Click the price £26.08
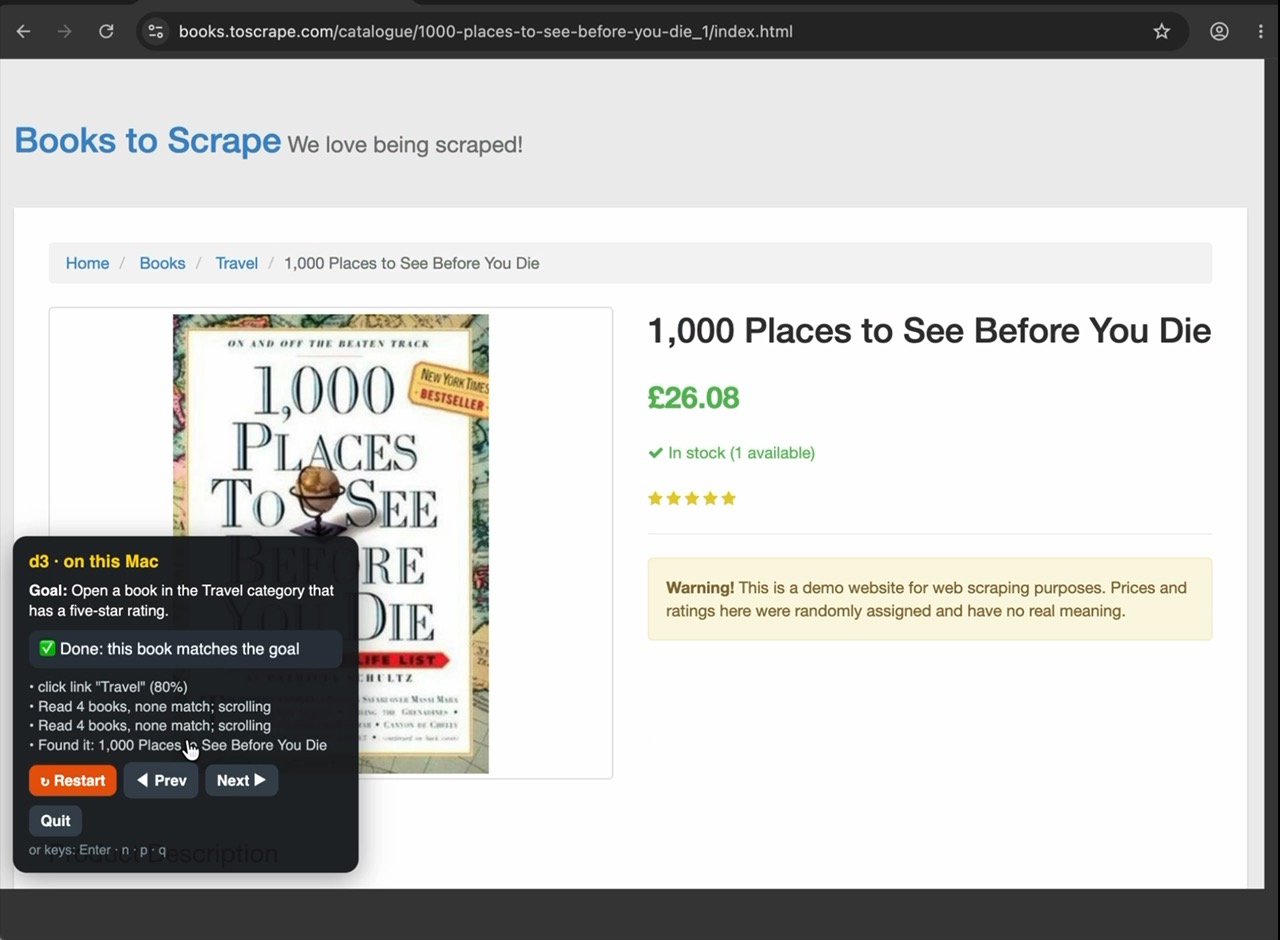Image resolution: width=1280 pixels, height=940 pixels. pos(693,398)
